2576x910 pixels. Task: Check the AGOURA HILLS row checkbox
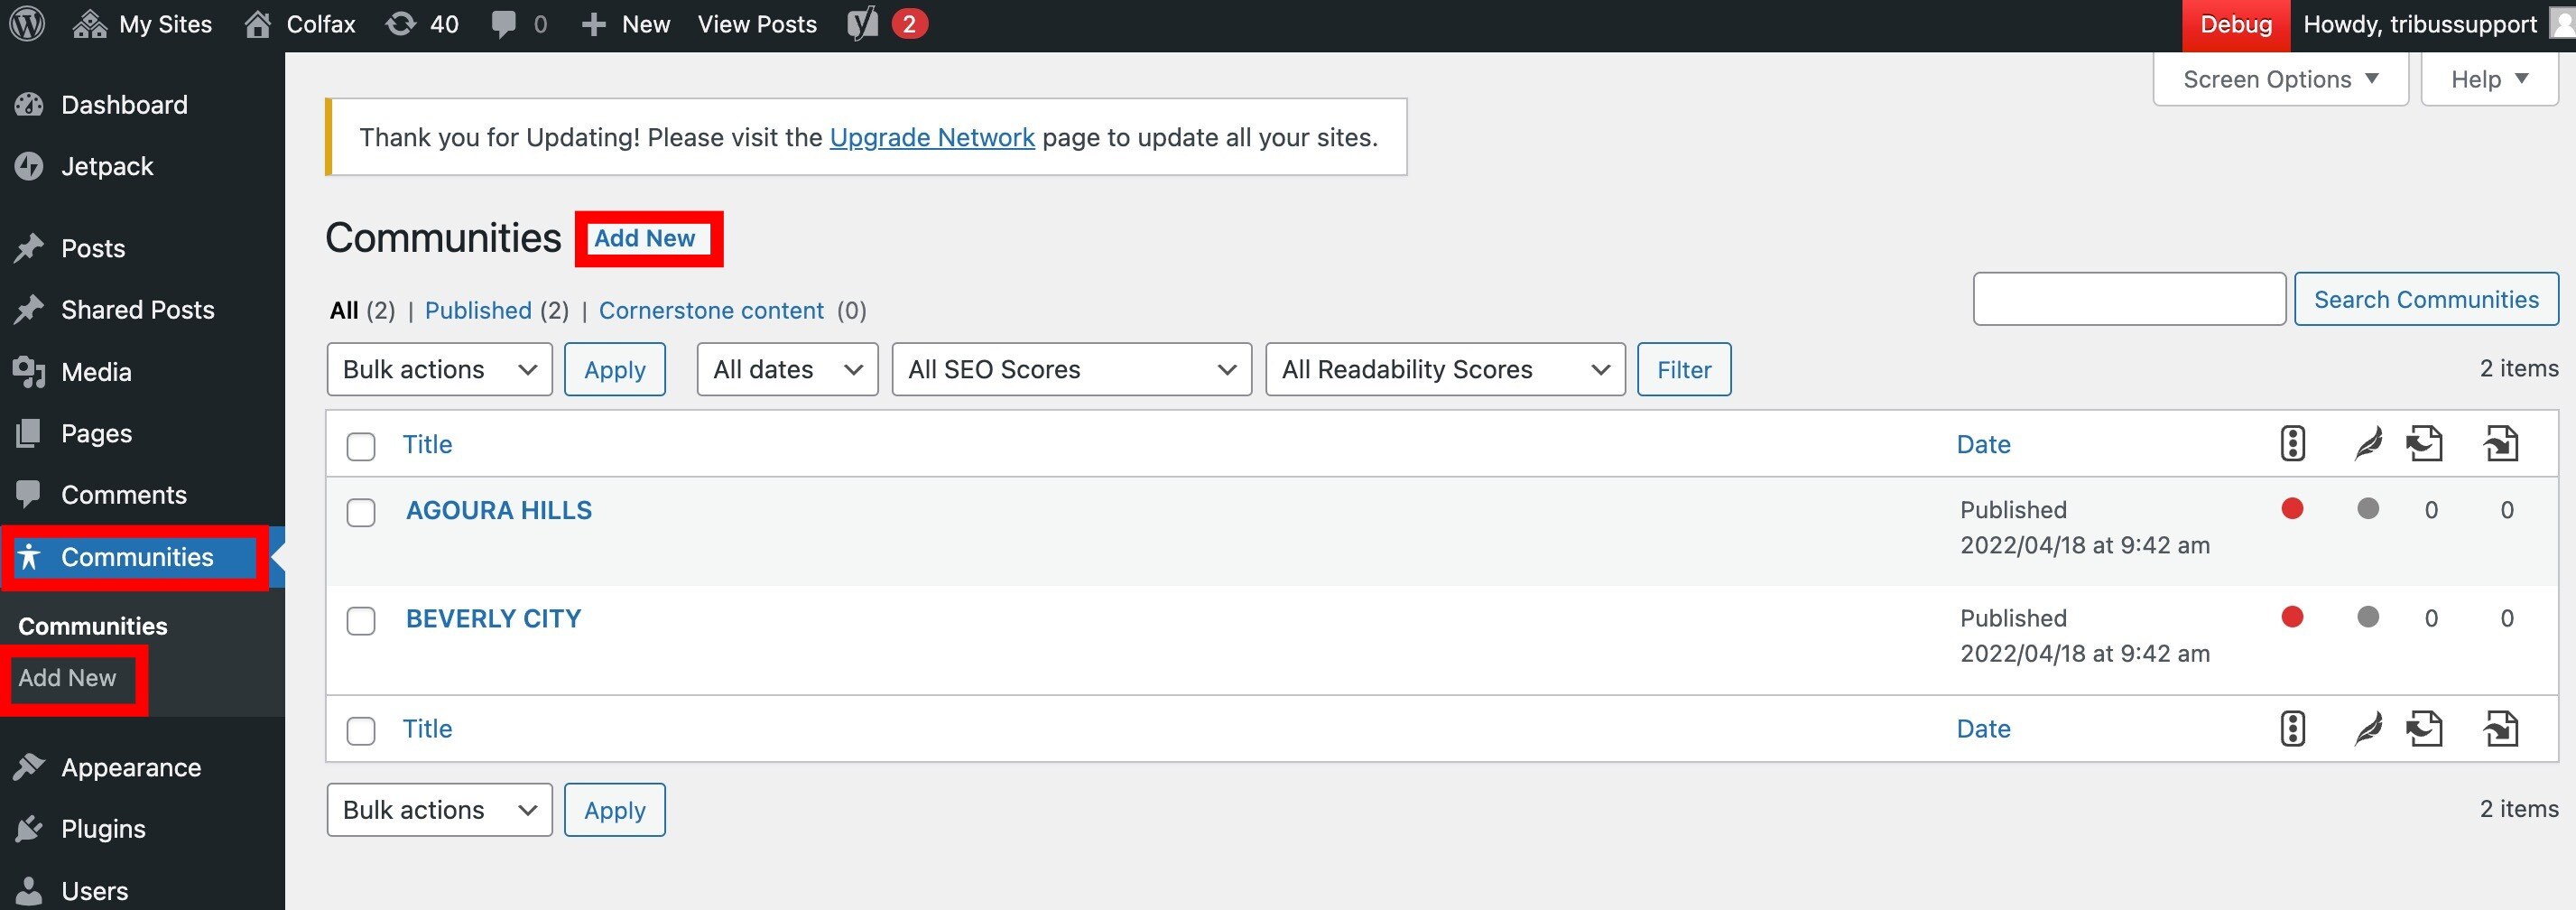(361, 512)
